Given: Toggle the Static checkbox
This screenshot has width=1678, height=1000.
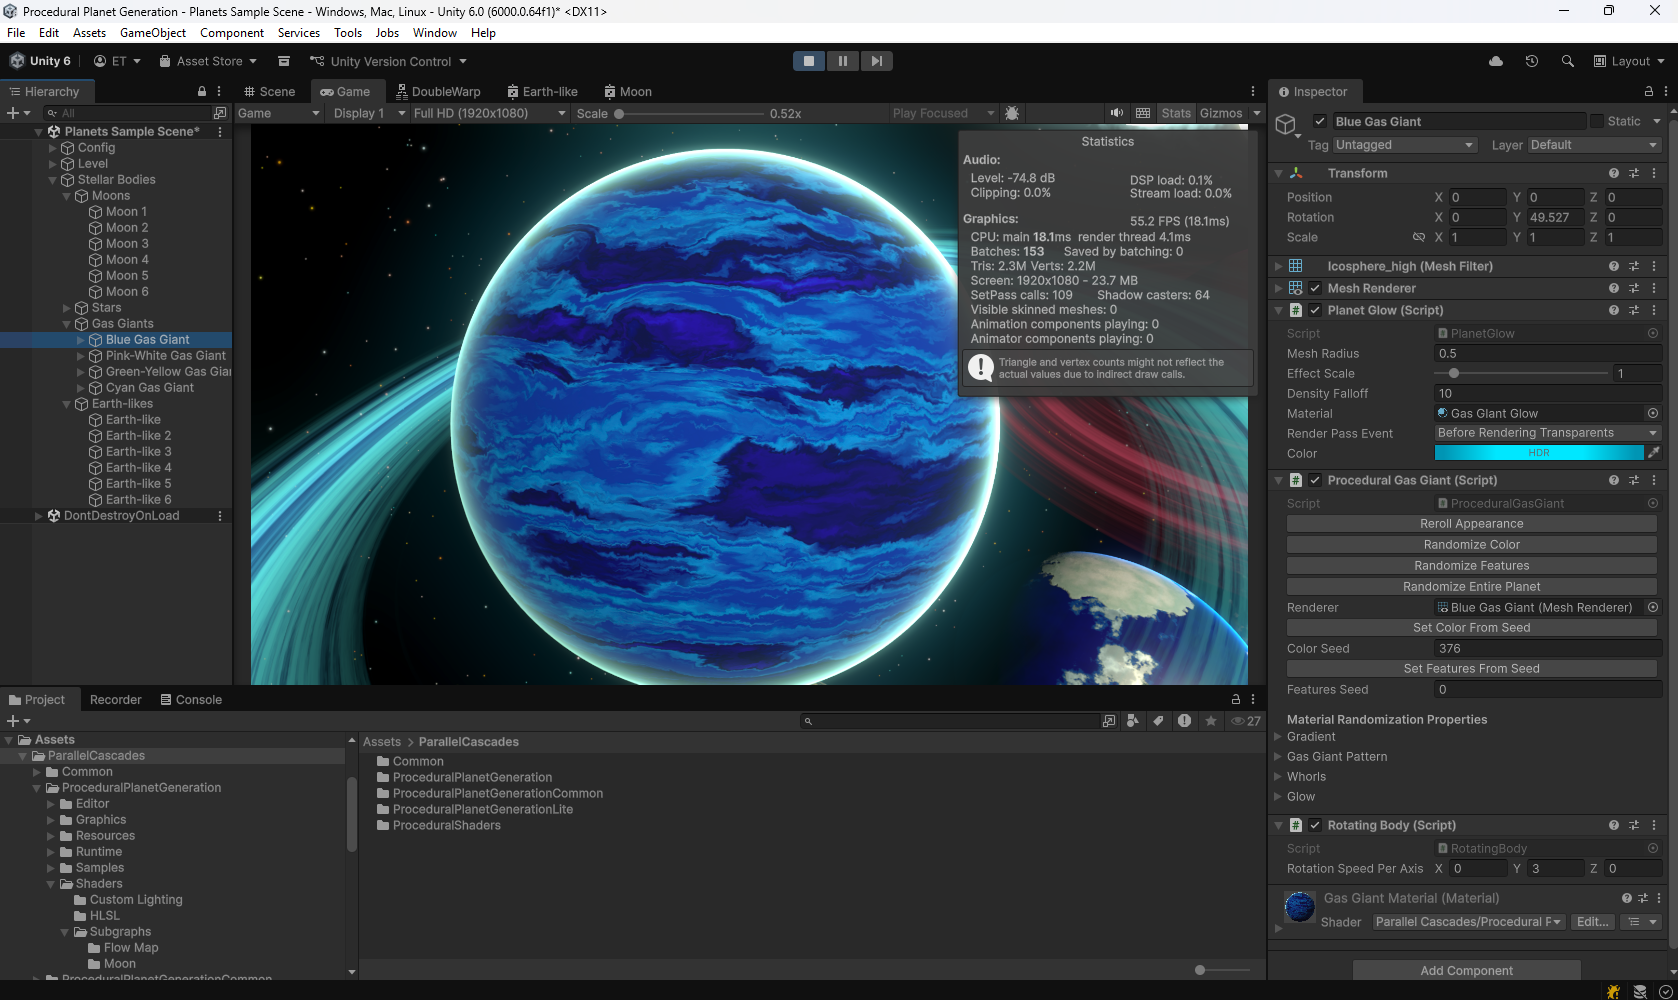Looking at the screenshot, I should (x=1597, y=121).
